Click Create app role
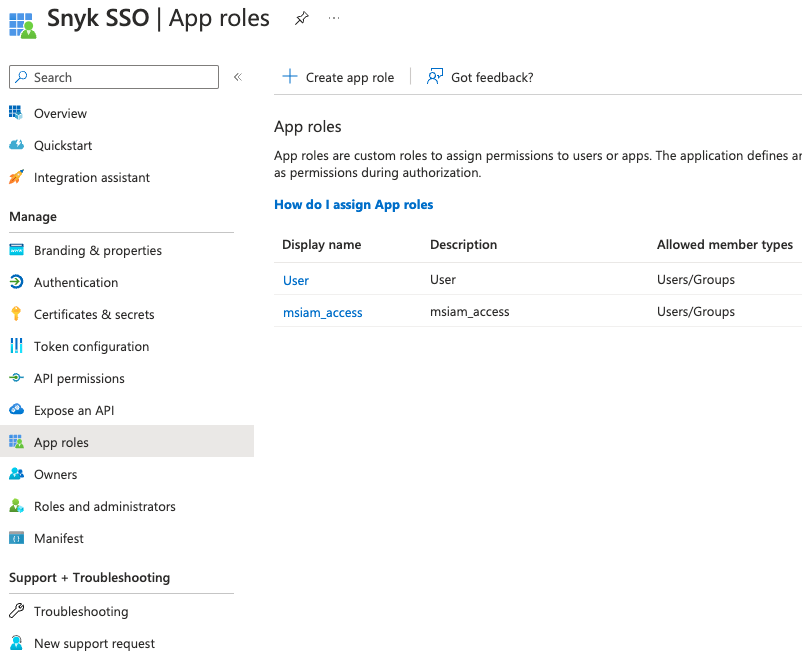Viewport: 802px width, 658px height. (x=350, y=78)
